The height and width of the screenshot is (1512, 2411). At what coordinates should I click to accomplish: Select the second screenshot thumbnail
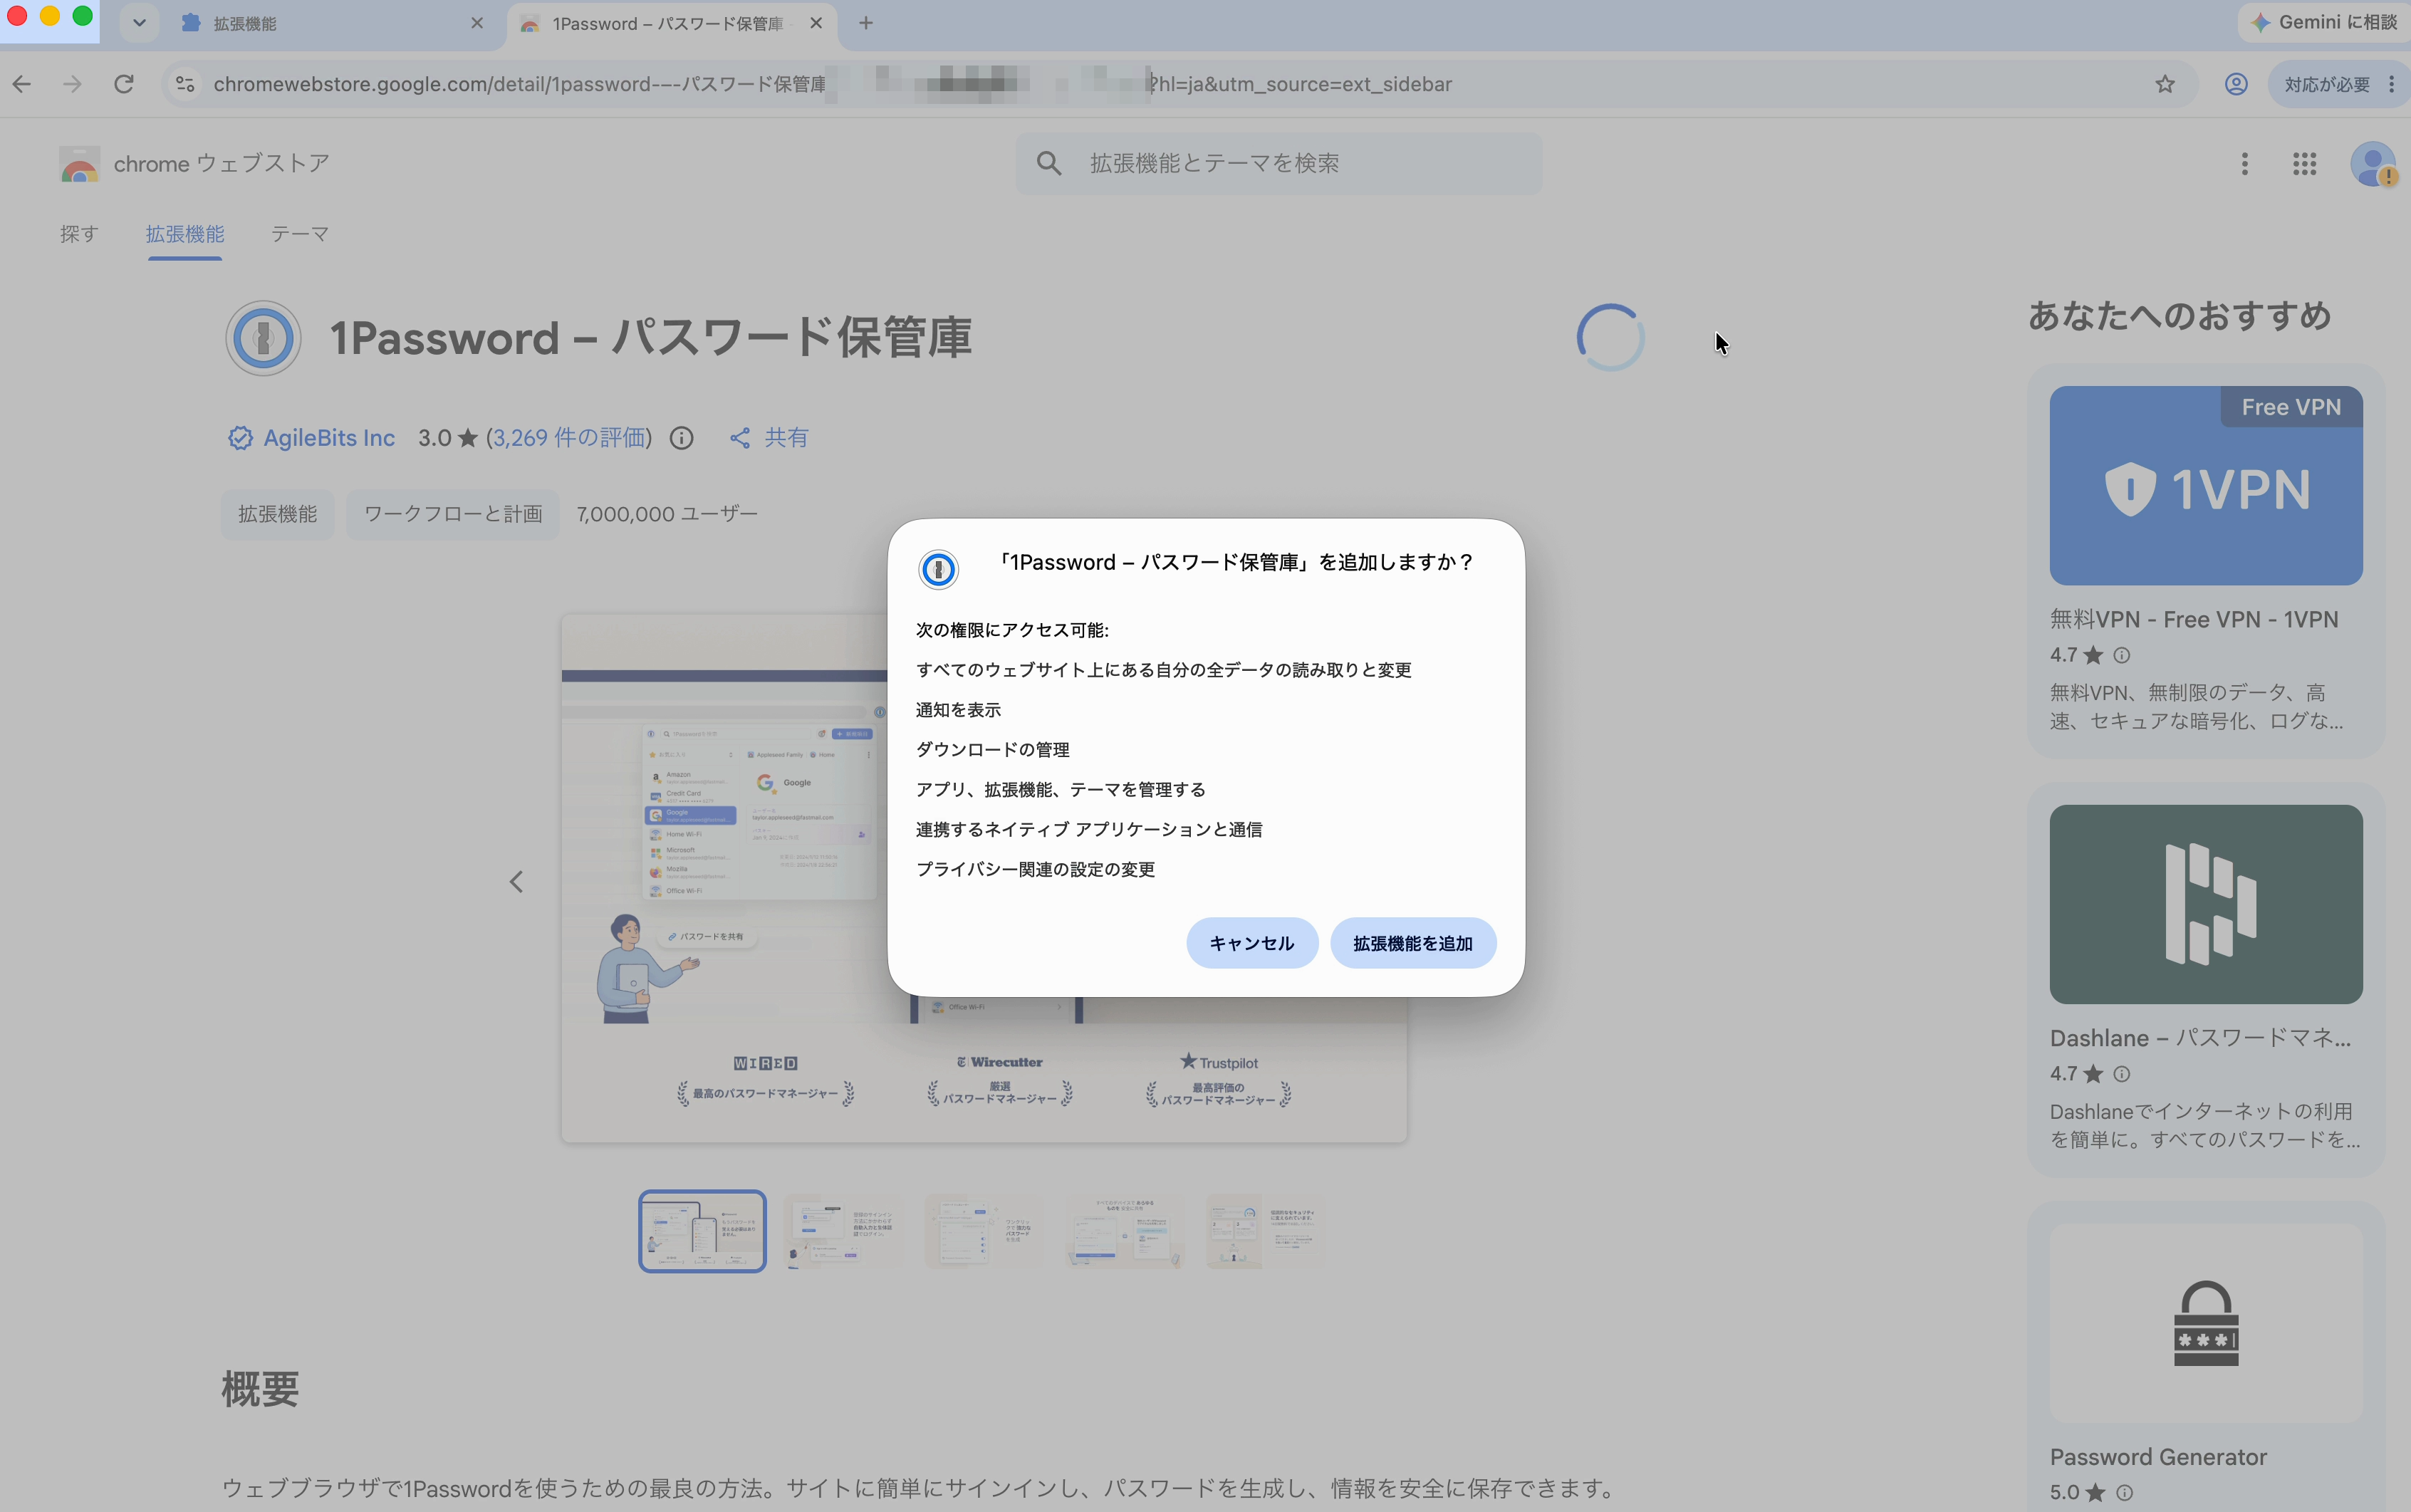pyautogui.click(x=843, y=1231)
